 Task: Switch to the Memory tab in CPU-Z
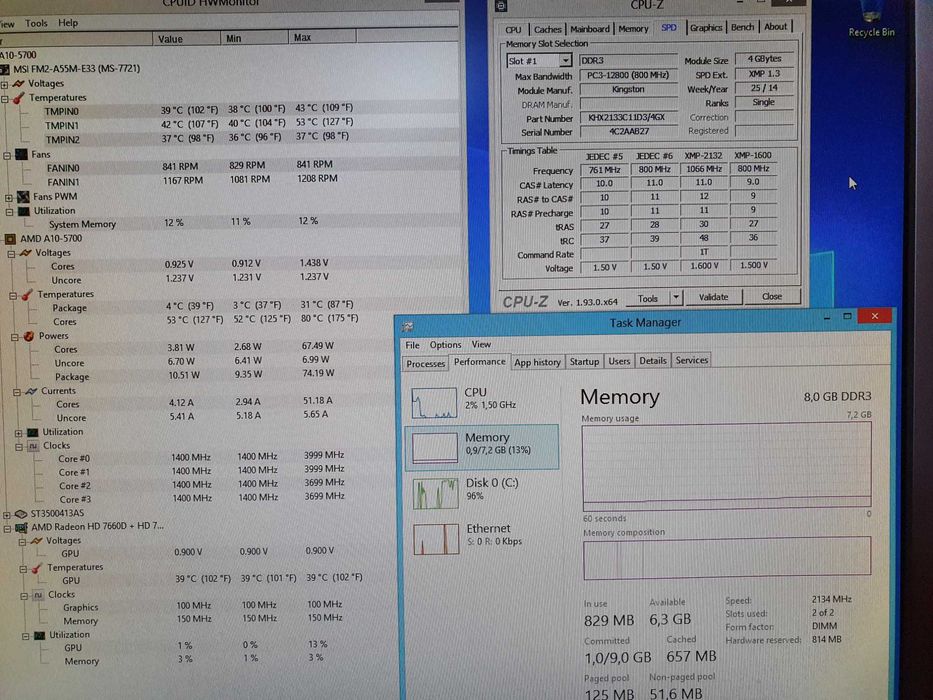633,29
